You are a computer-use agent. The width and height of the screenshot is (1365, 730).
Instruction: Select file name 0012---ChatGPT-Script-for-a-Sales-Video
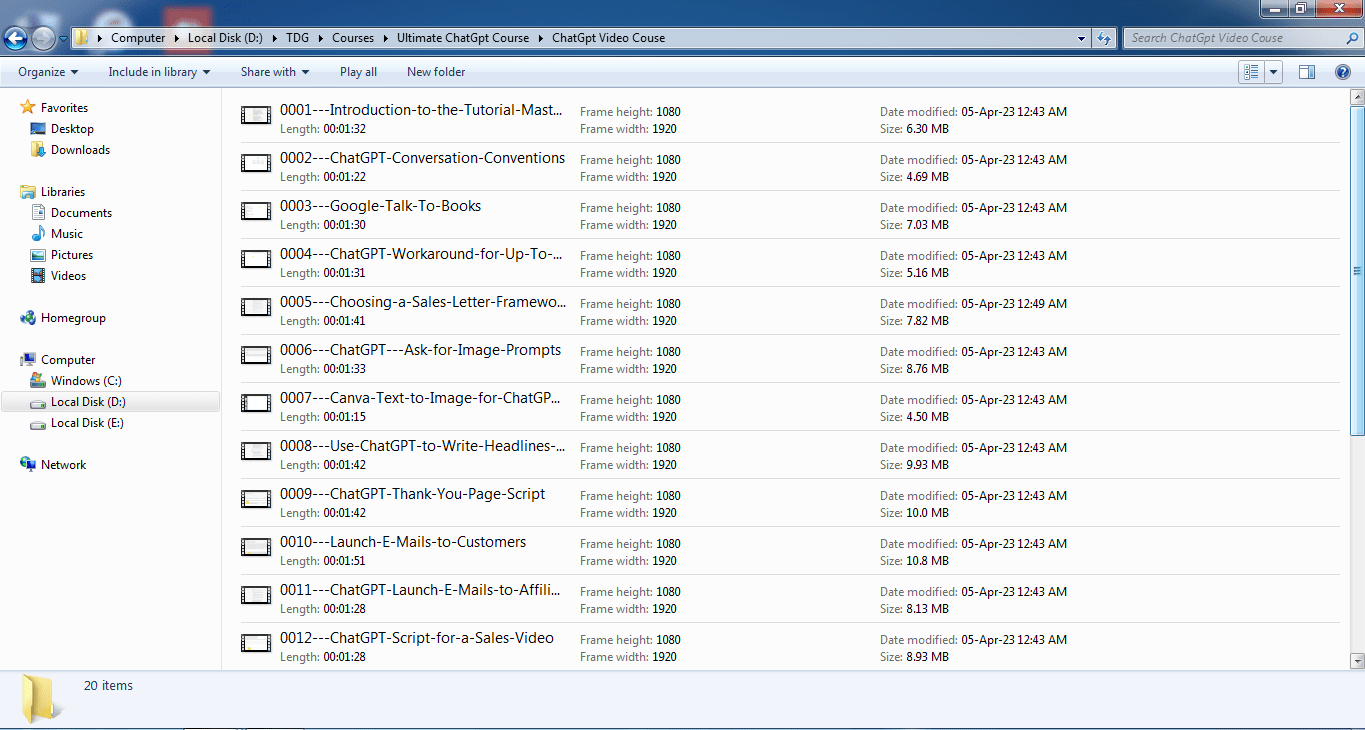(x=416, y=638)
